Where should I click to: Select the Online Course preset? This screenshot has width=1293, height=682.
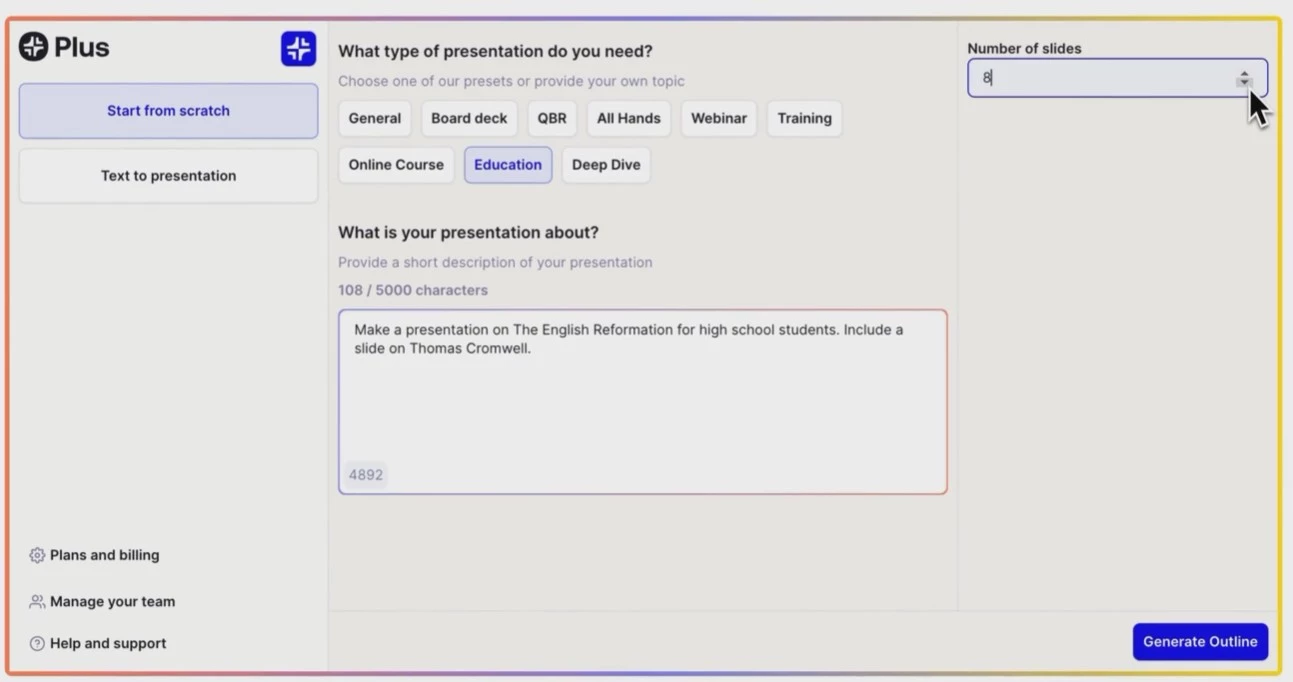[396, 165]
